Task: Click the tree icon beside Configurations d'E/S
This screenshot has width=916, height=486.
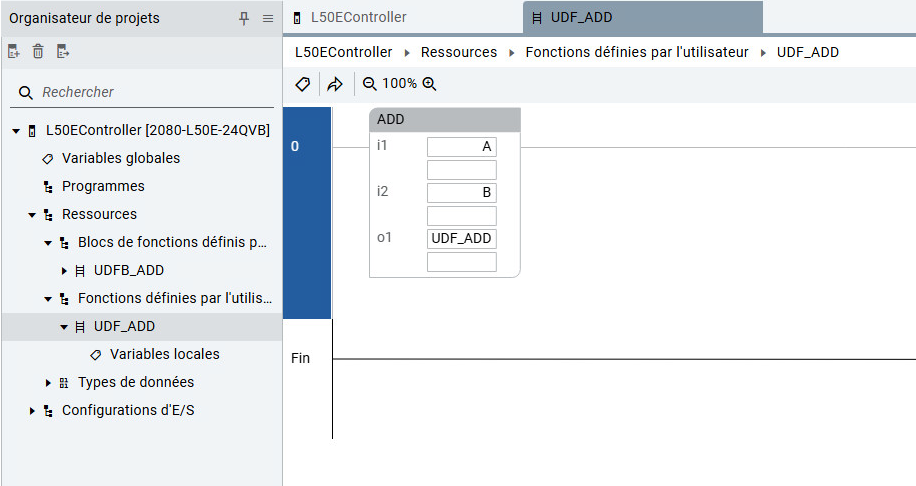Action: pos(48,411)
